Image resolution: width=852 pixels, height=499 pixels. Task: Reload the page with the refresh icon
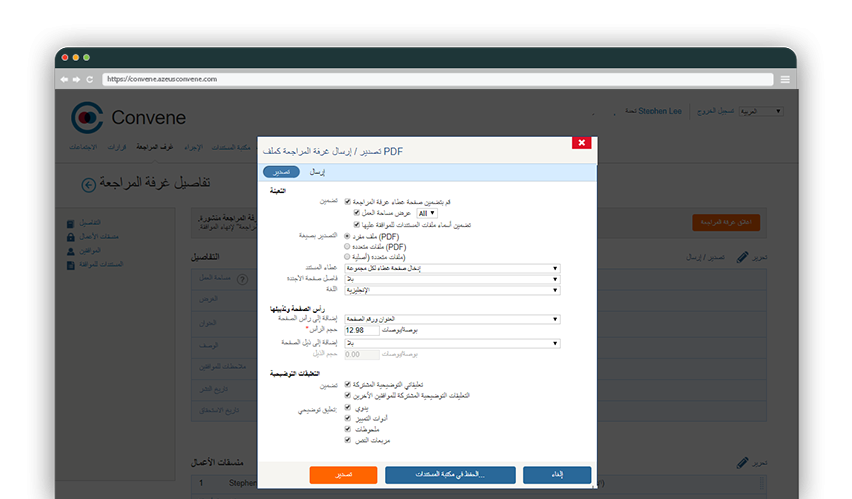pyautogui.click(x=90, y=79)
